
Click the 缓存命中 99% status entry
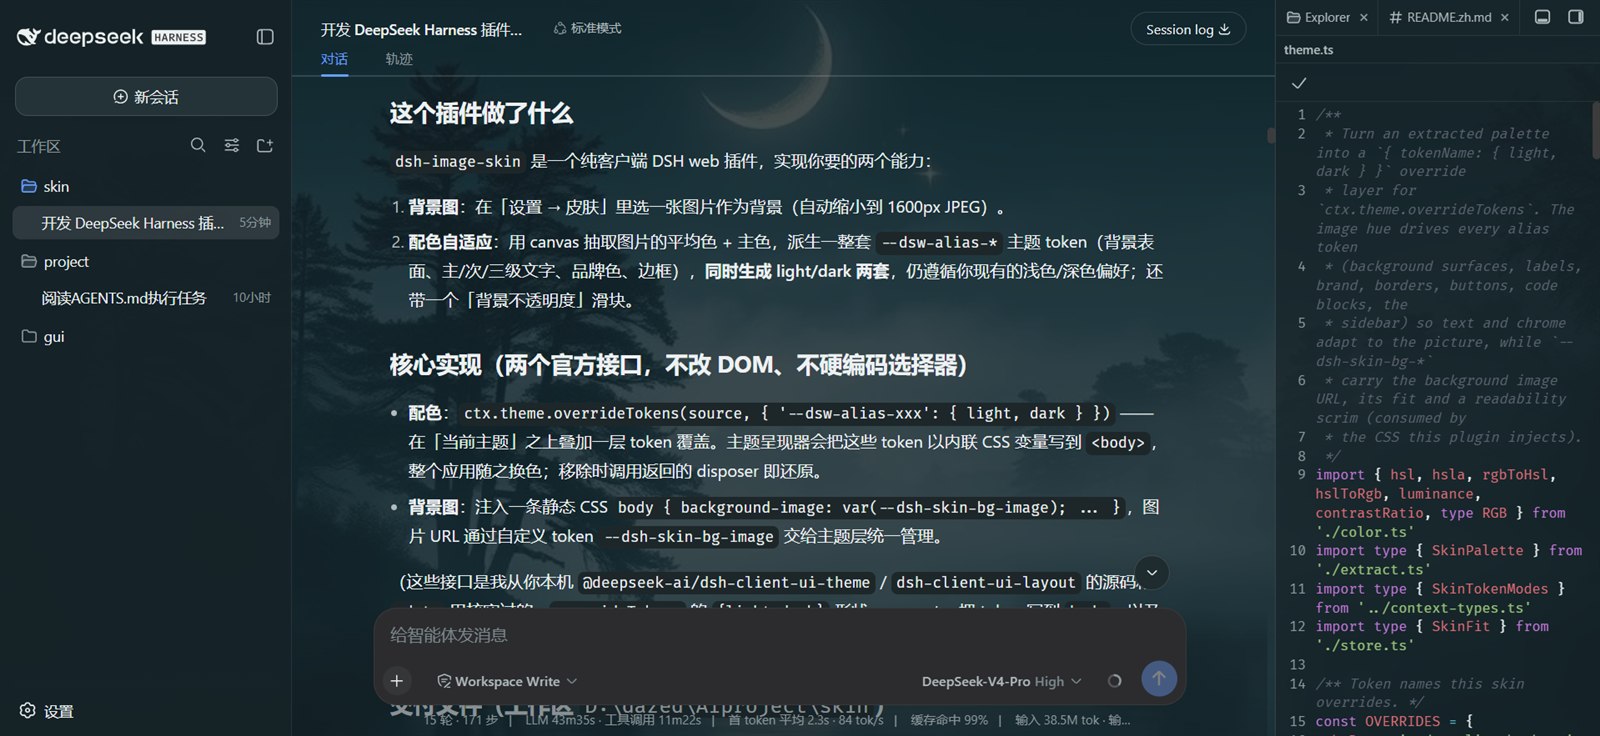[x=949, y=720]
